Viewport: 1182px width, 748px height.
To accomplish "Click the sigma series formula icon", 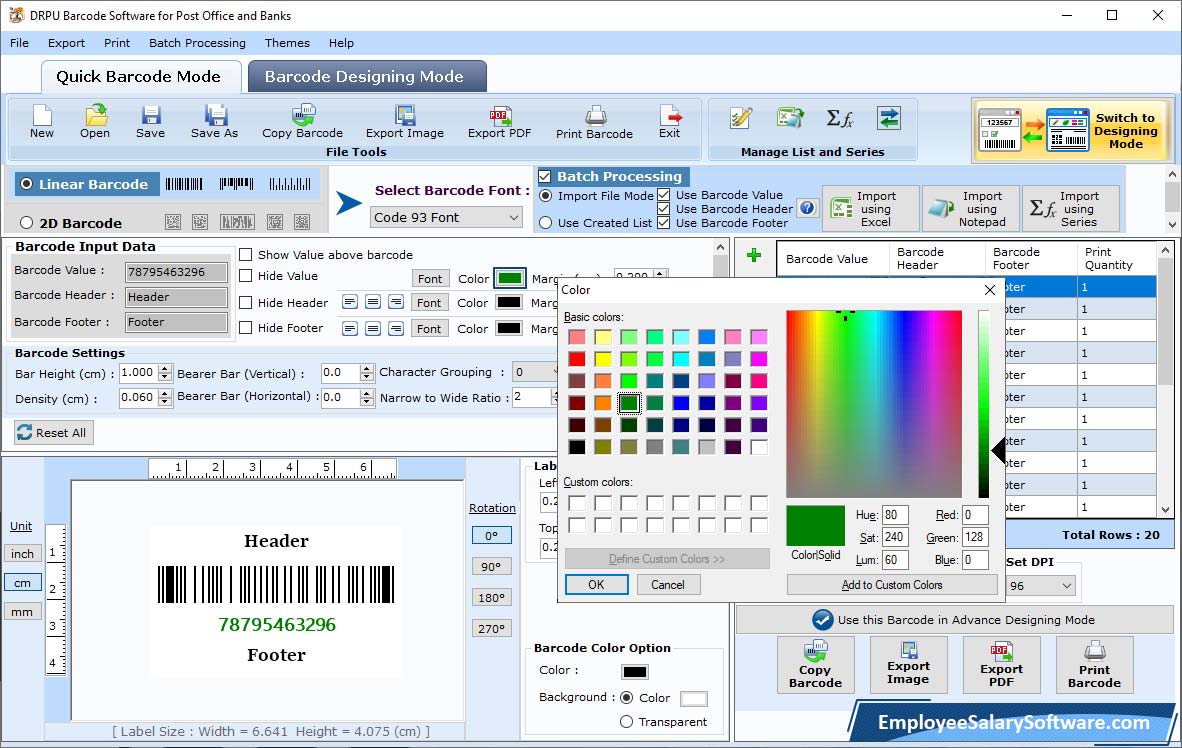I will (839, 118).
